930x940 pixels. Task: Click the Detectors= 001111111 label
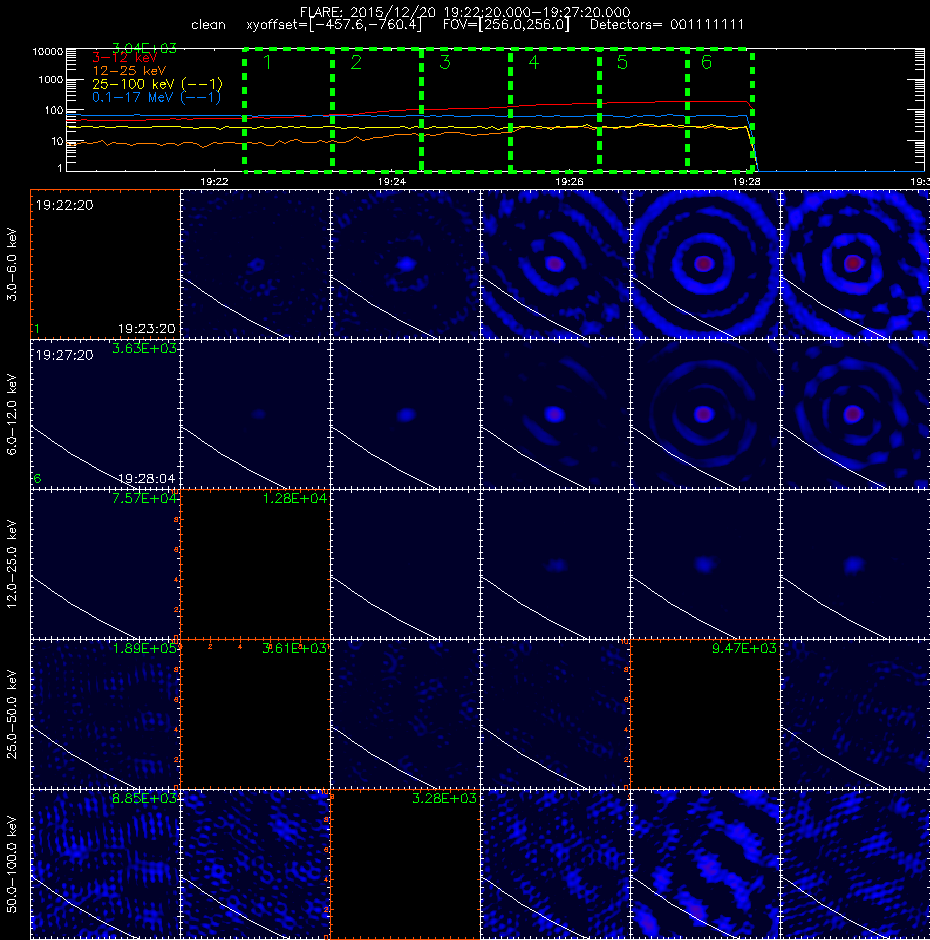tap(667, 25)
